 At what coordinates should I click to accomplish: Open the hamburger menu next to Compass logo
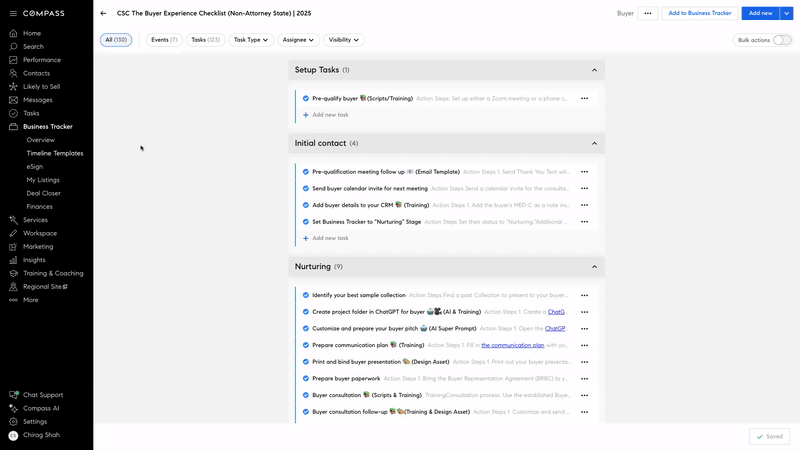(13, 13)
